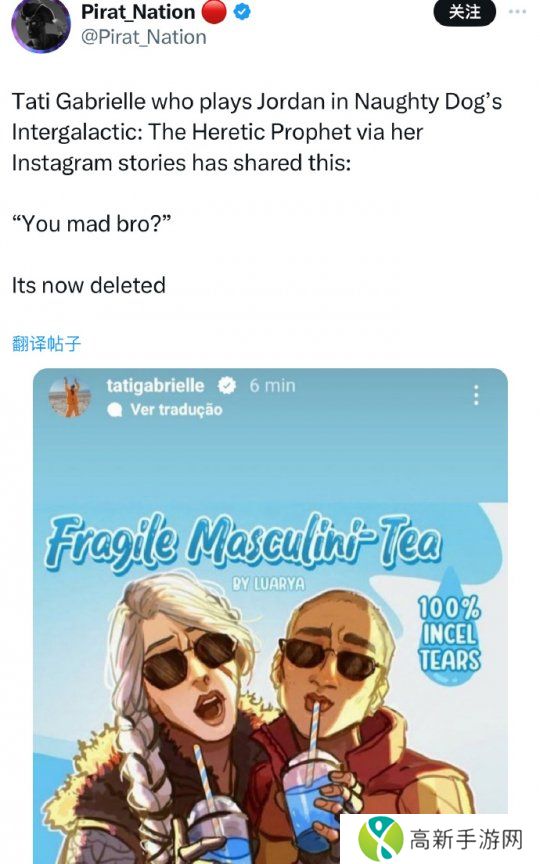Click the 100% Incel Tears droplet graphic
The width and height of the screenshot is (540, 864).
point(449,628)
